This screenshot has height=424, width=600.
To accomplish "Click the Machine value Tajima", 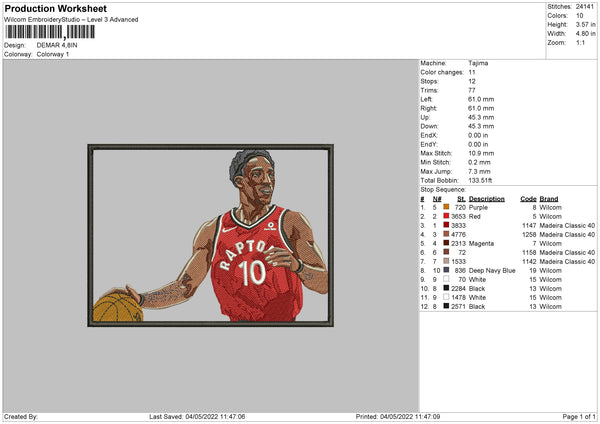I will pos(479,63).
